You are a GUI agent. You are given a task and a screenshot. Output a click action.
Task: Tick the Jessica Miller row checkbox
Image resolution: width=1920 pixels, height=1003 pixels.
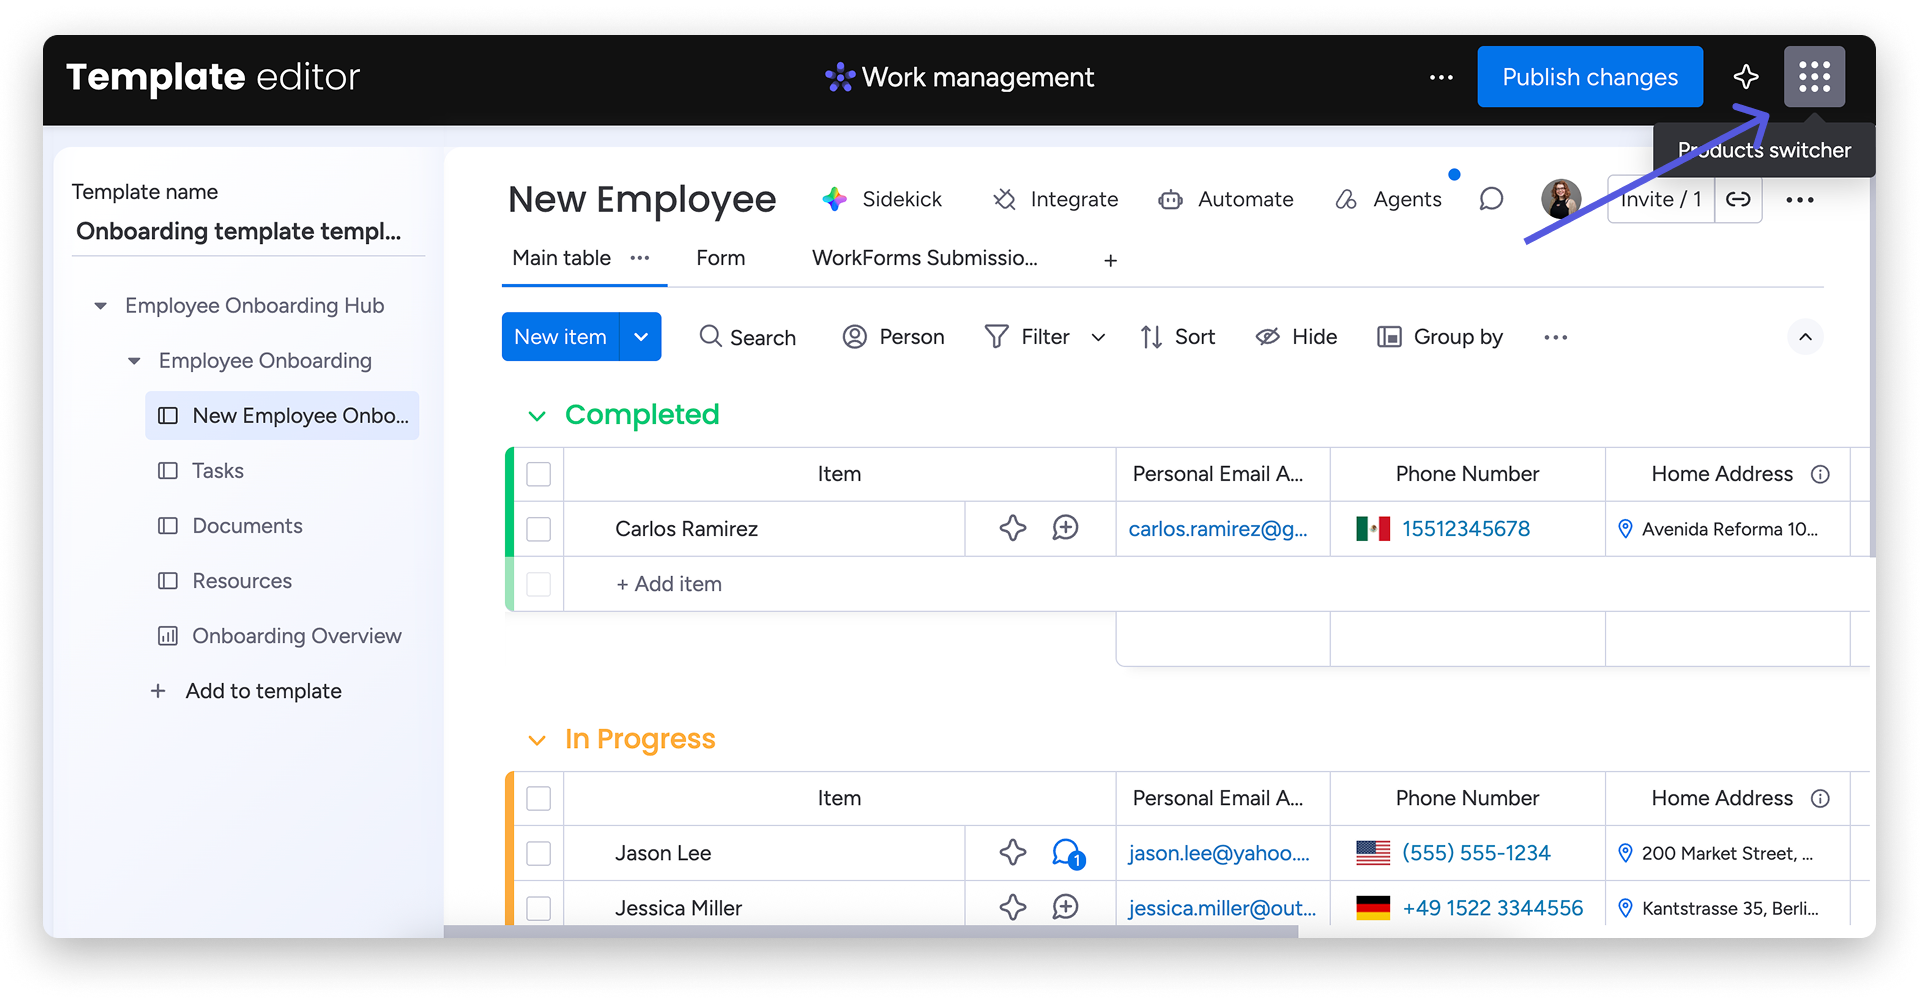539,908
